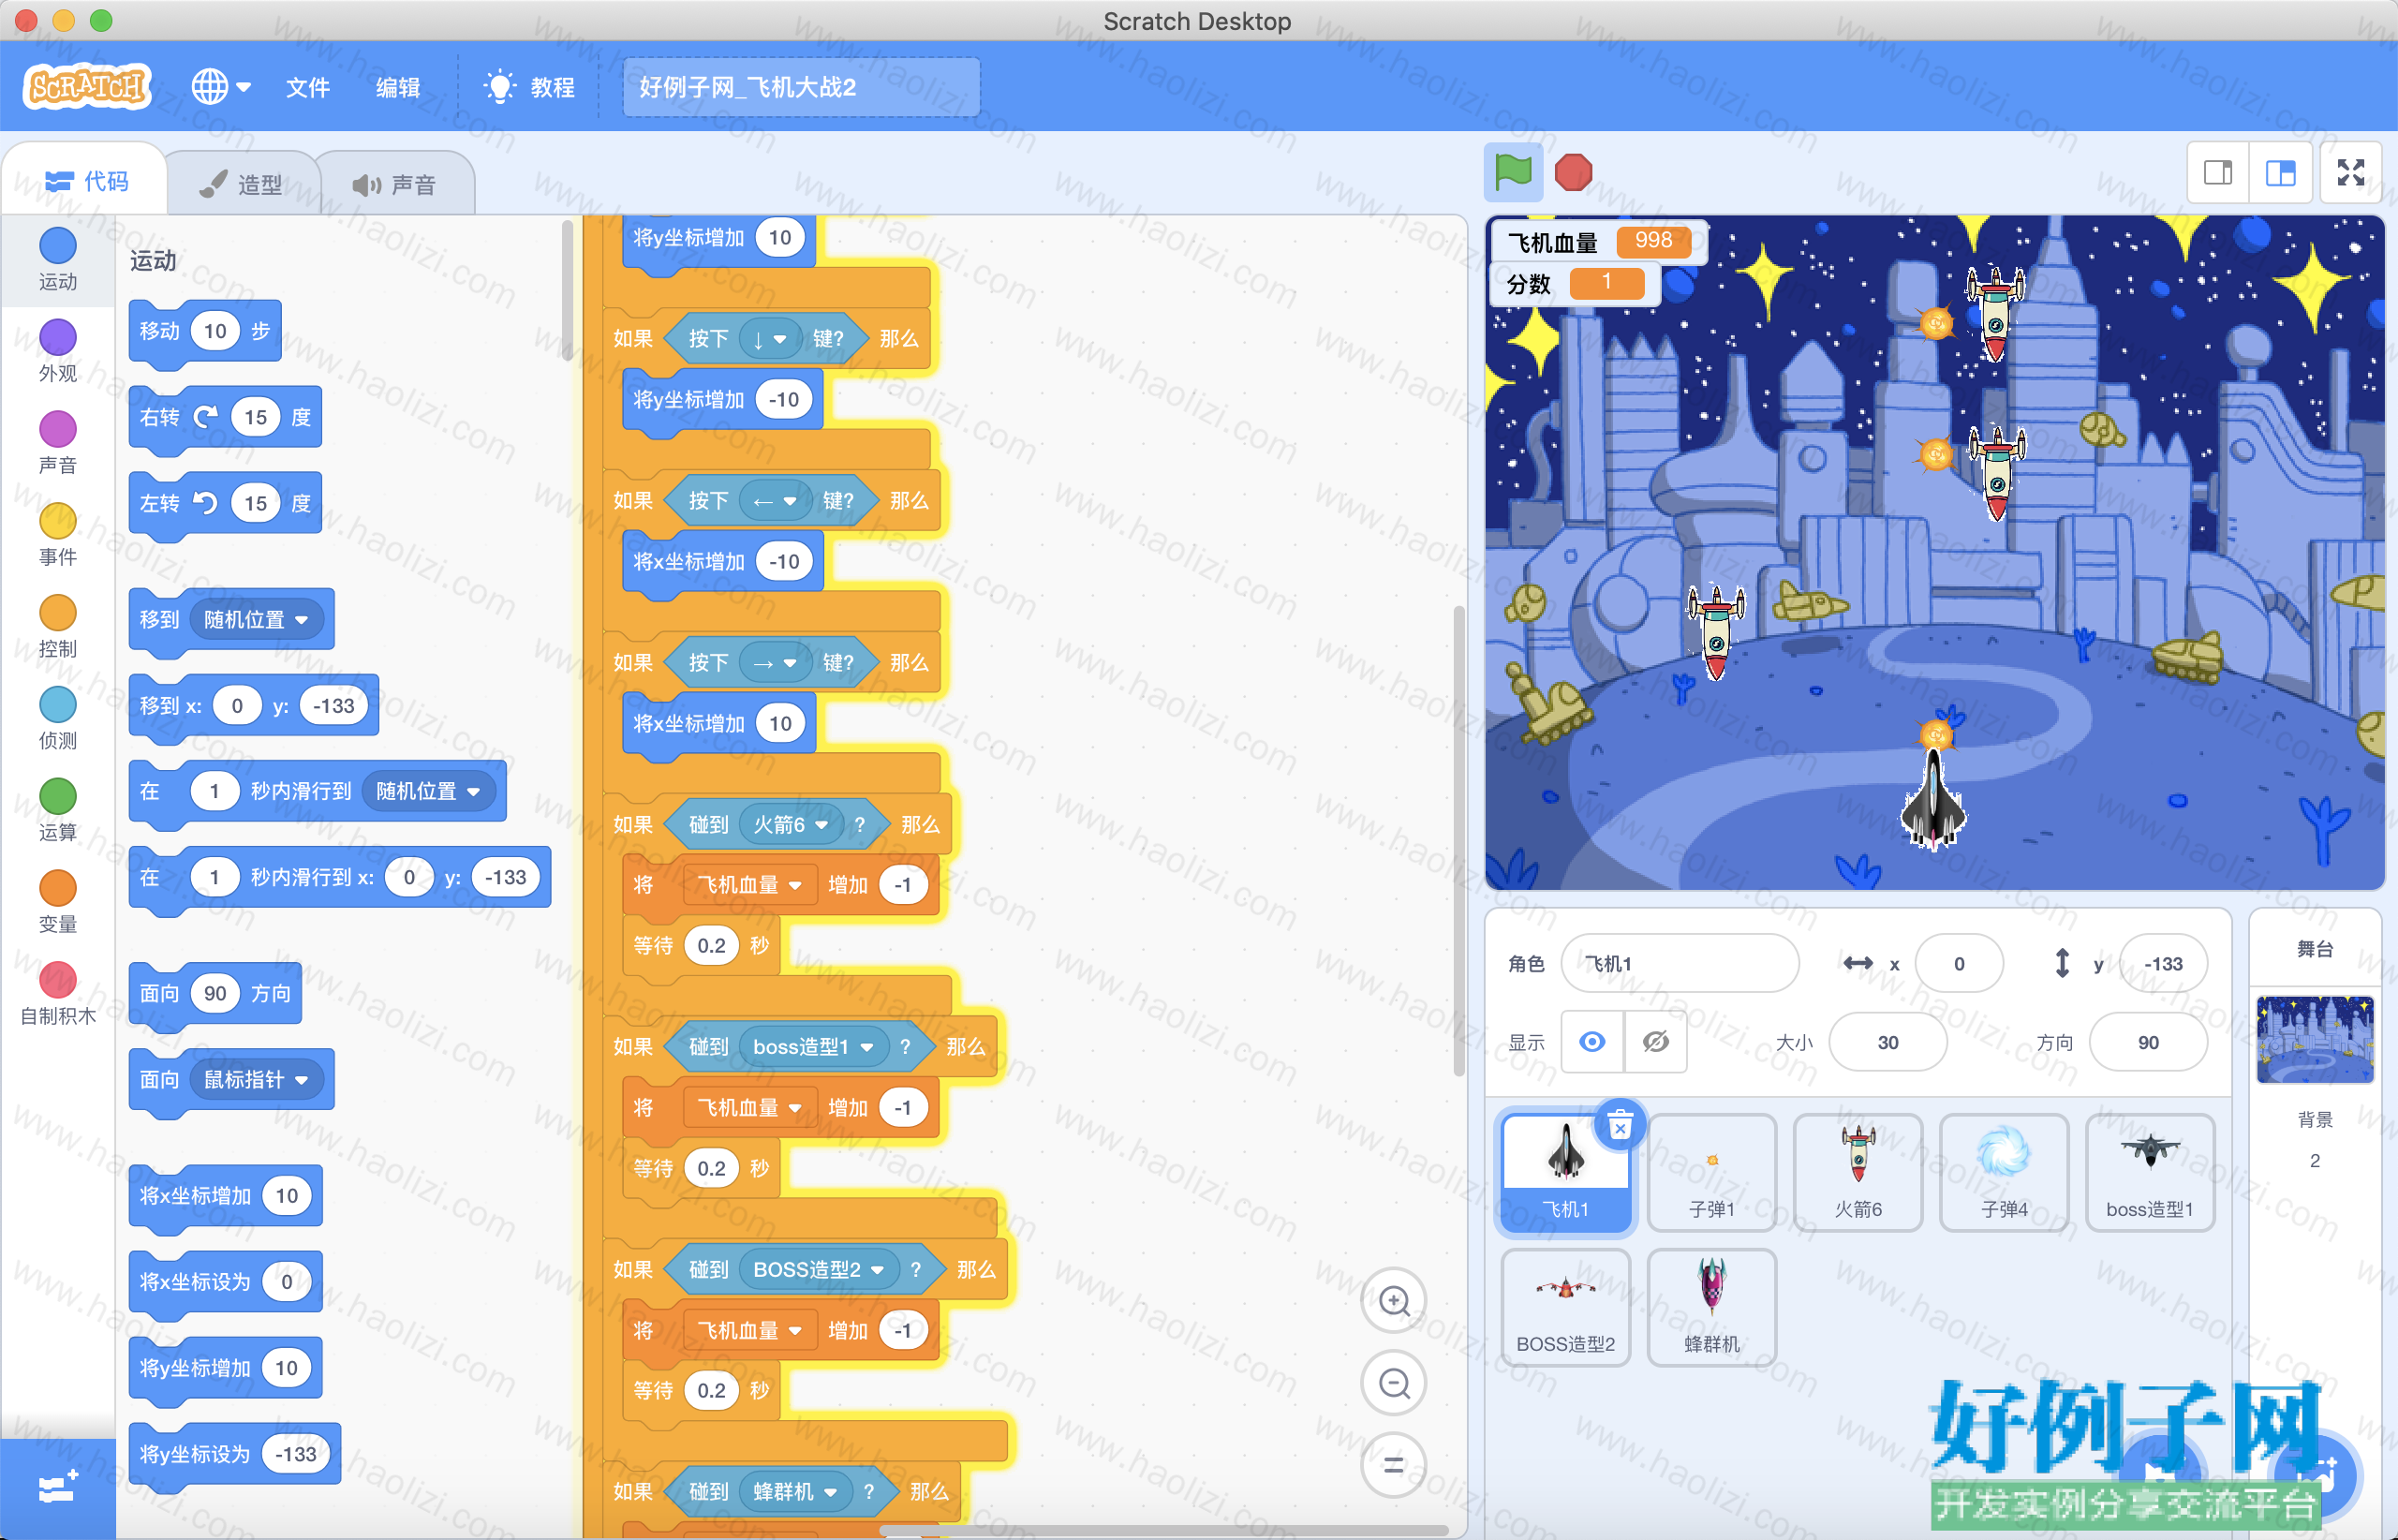Select the 子弹1 sprite
This screenshot has height=1540, width=2398.
coord(1712,1172)
